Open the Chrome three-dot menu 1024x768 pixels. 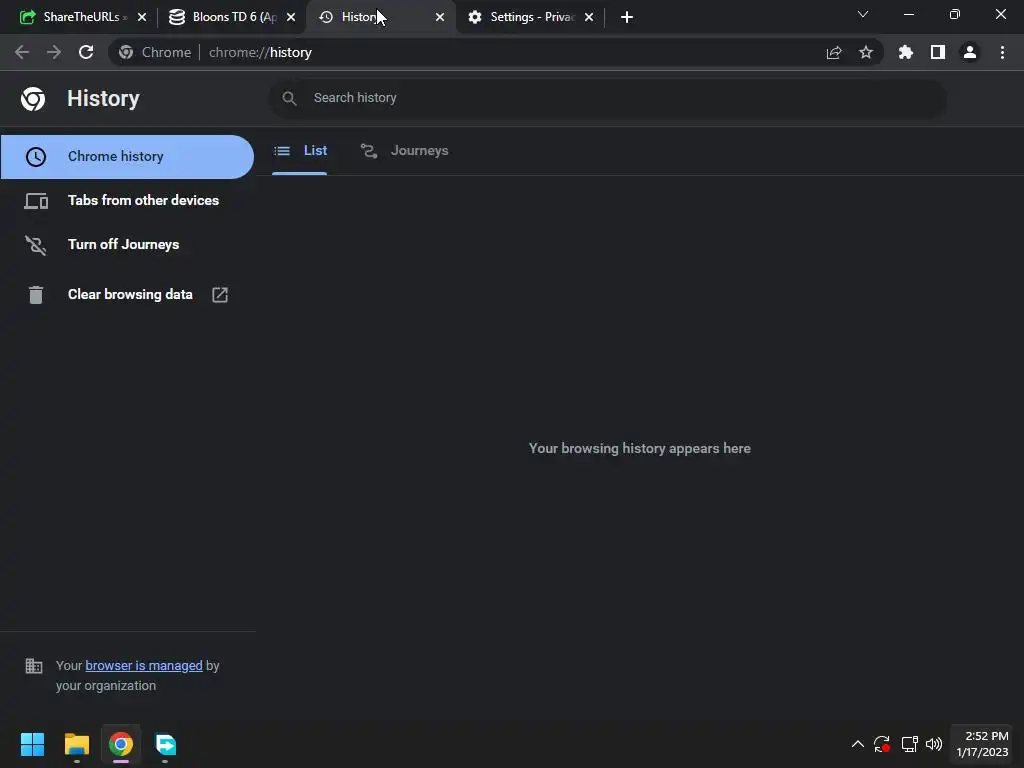click(x=1002, y=52)
